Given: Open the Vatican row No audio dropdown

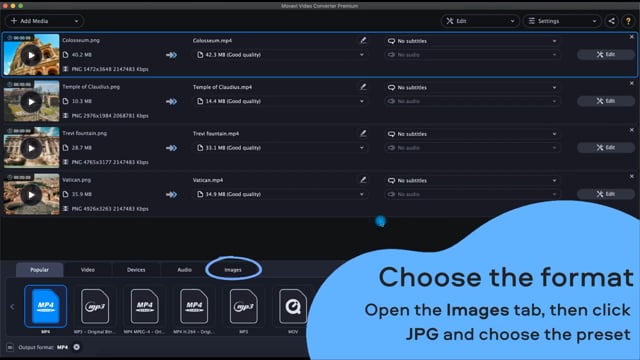Looking at the screenshot, I should [472, 194].
